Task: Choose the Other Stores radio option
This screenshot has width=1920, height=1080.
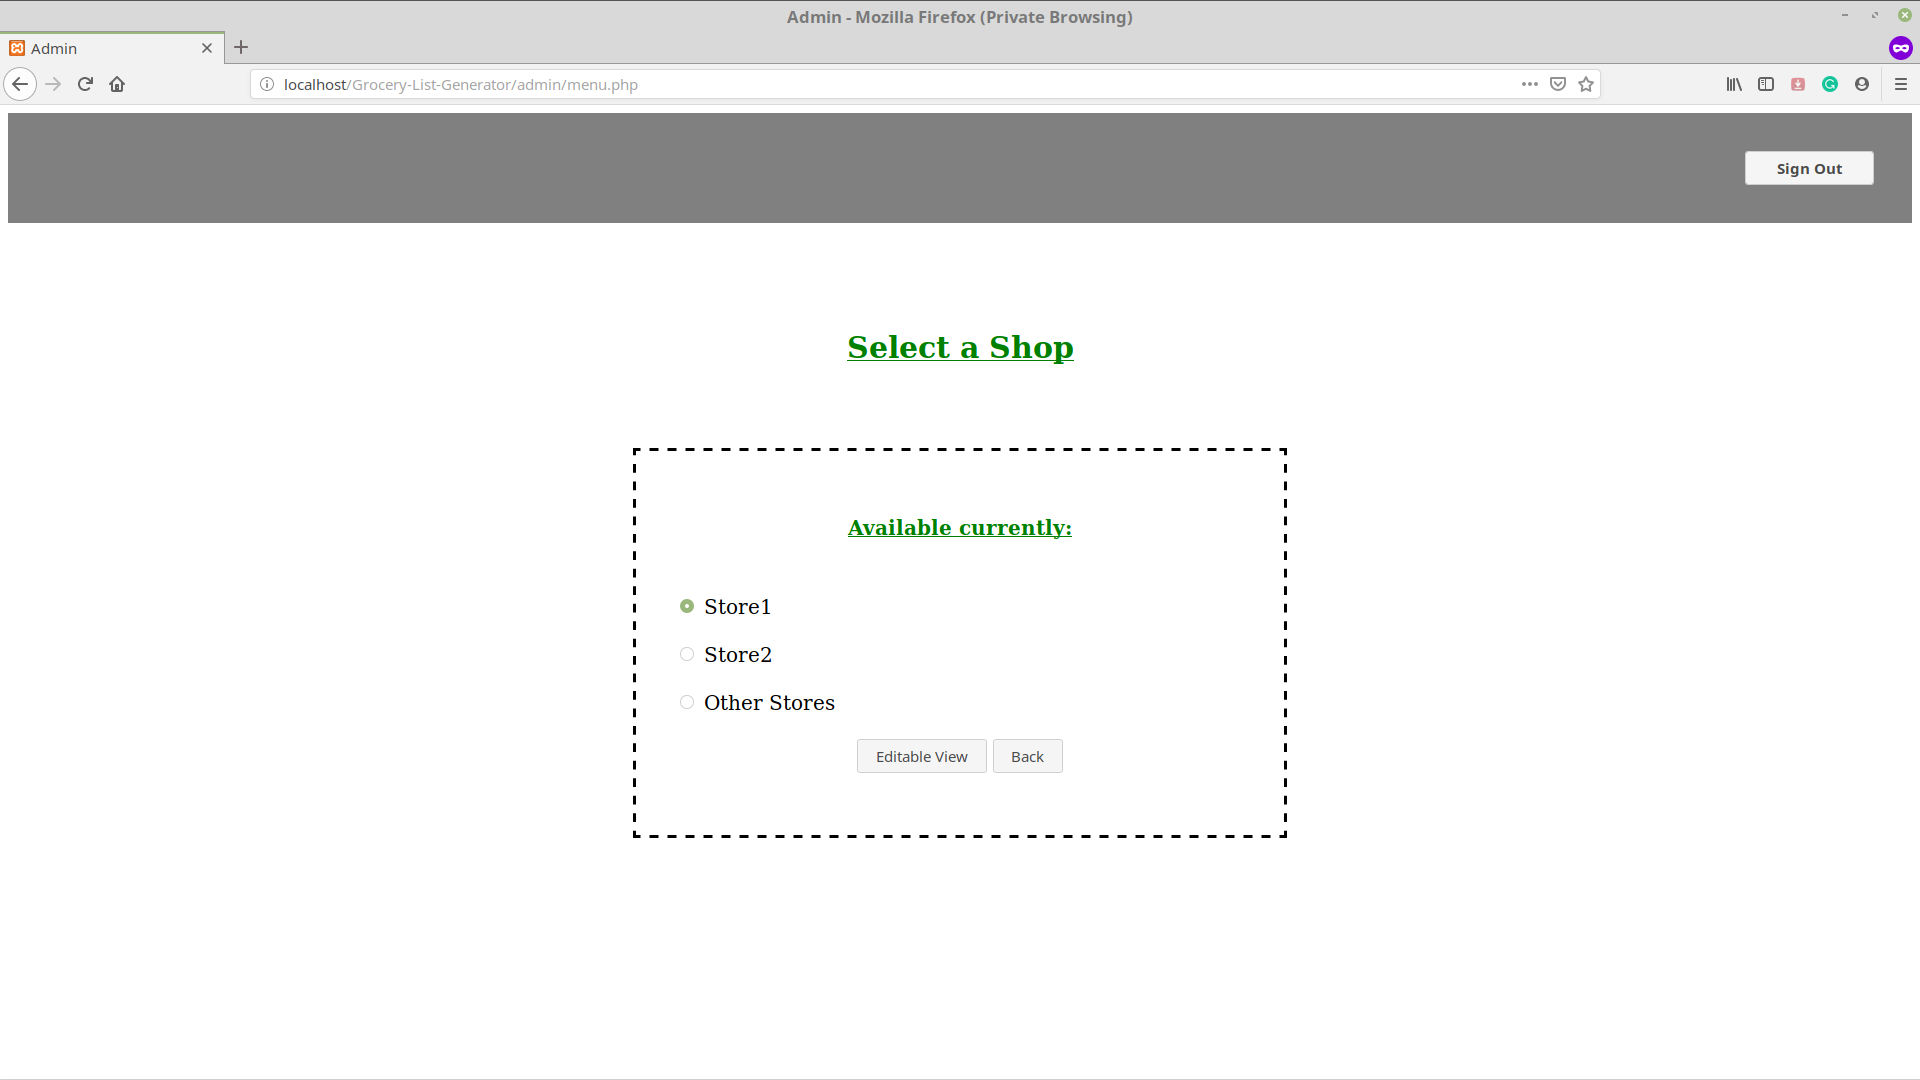Action: coord(687,702)
